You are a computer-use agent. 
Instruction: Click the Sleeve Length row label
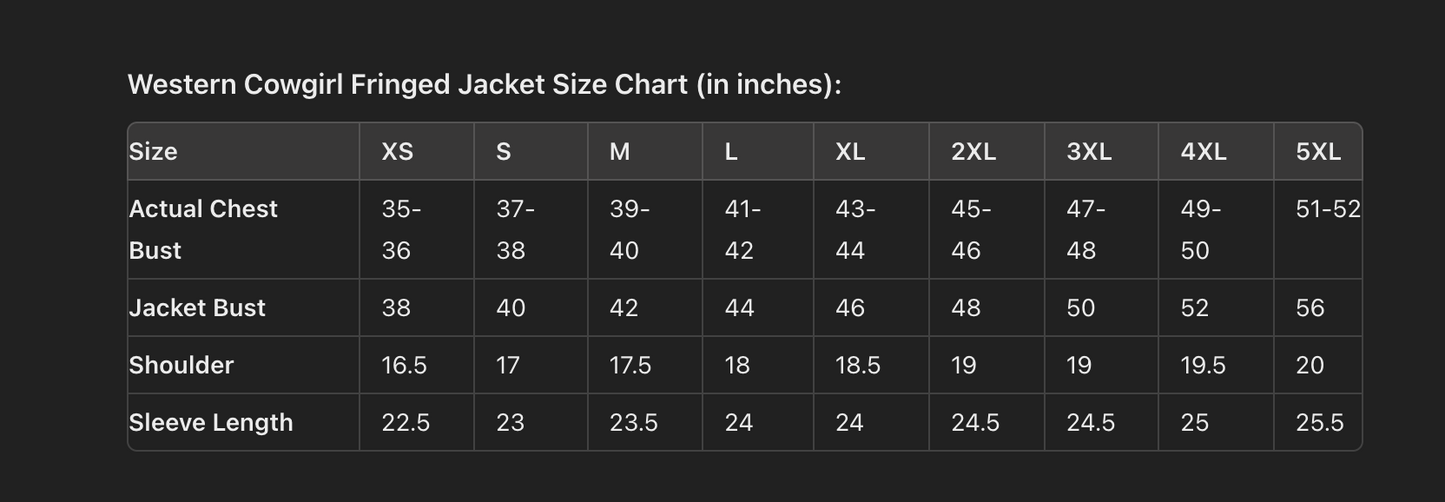click(211, 423)
